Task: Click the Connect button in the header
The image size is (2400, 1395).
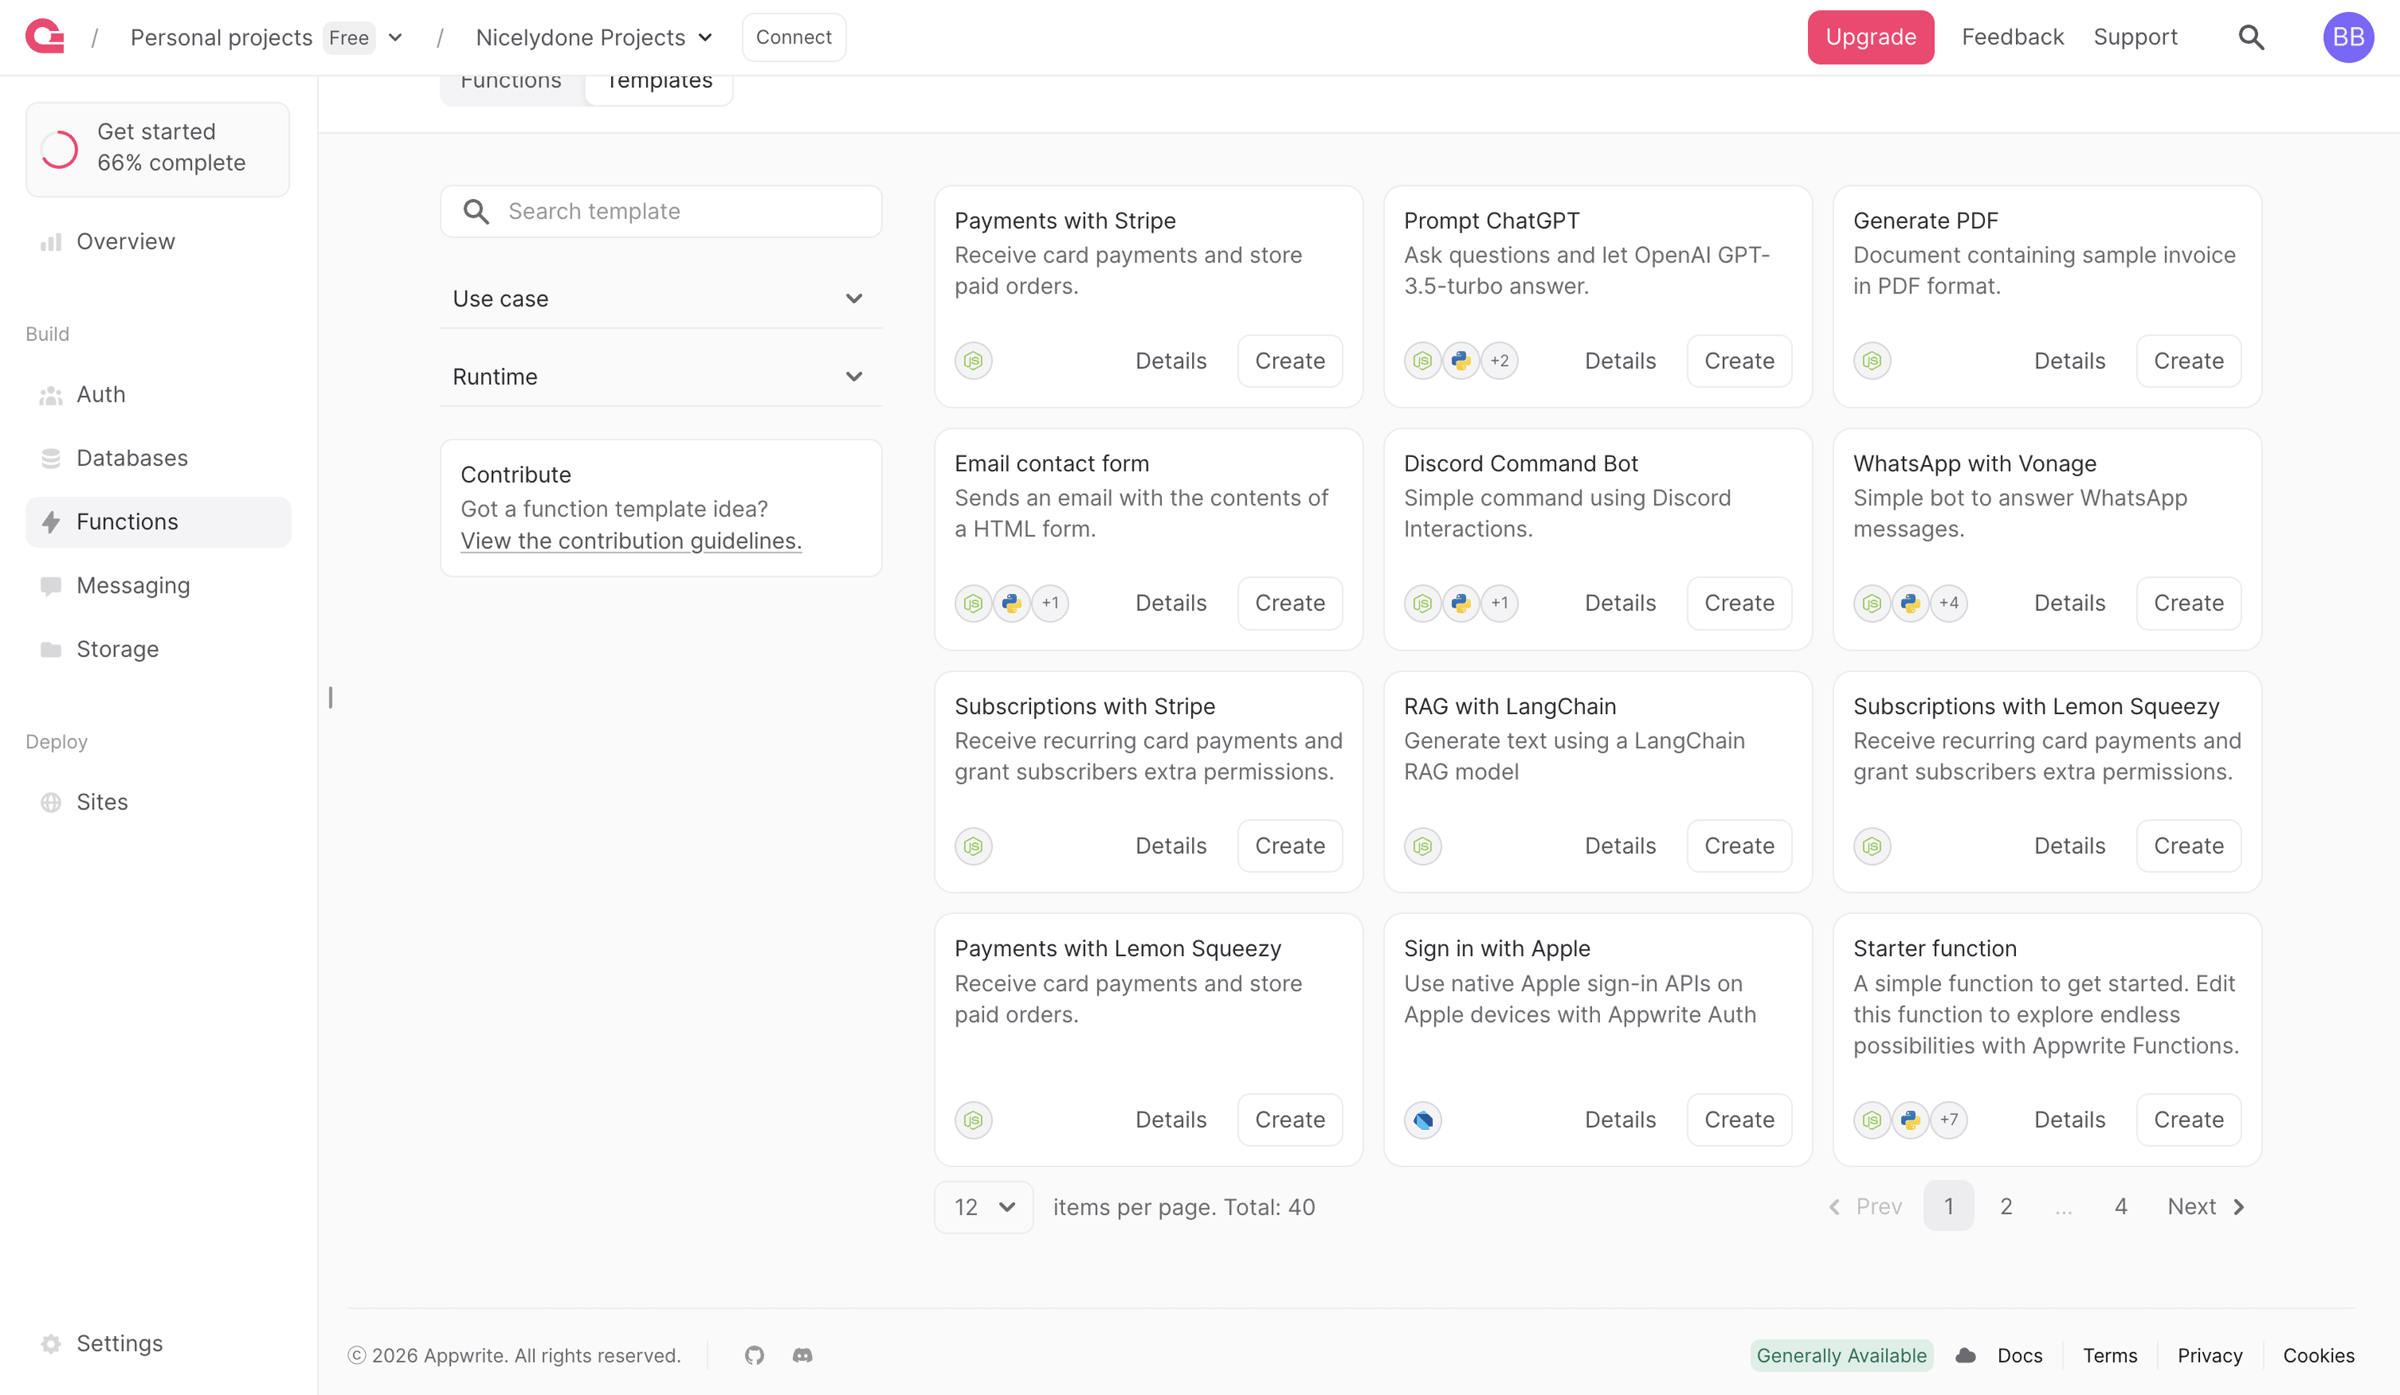Action: (x=793, y=37)
